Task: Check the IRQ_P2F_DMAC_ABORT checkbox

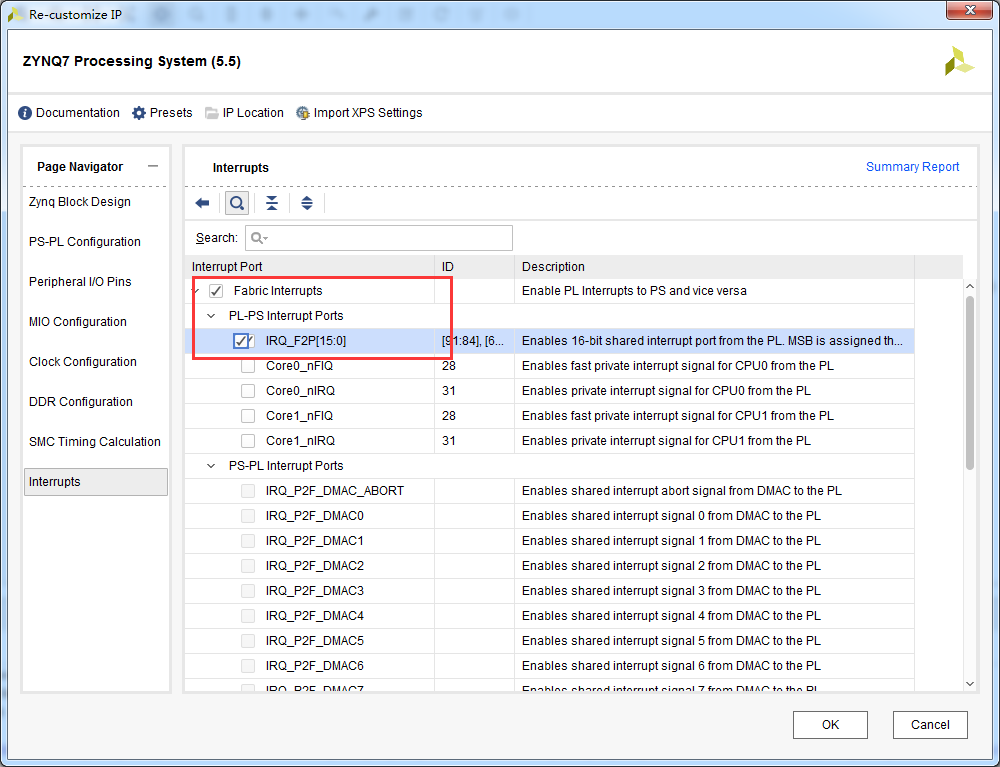Action: click(x=248, y=491)
